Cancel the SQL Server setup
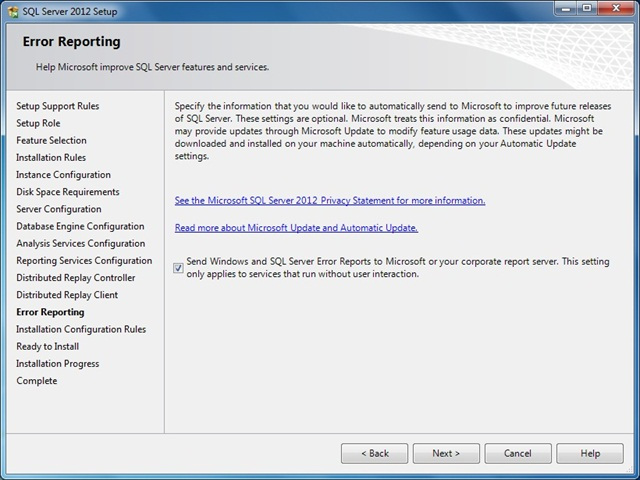The image size is (640, 480). pyautogui.click(x=518, y=453)
